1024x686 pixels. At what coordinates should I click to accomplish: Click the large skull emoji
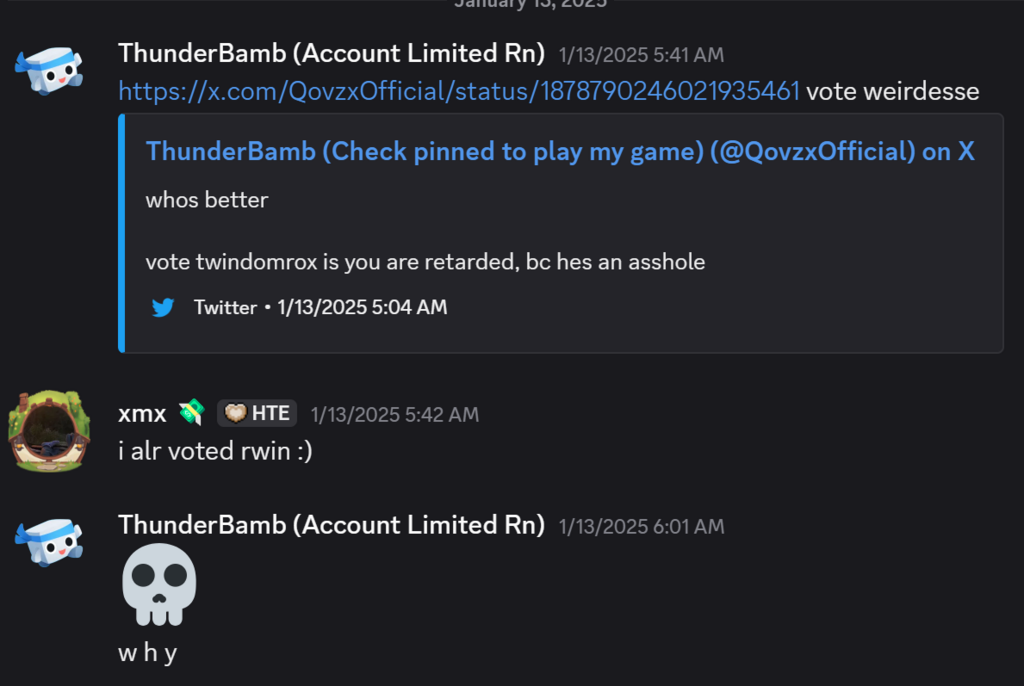[x=159, y=585]
